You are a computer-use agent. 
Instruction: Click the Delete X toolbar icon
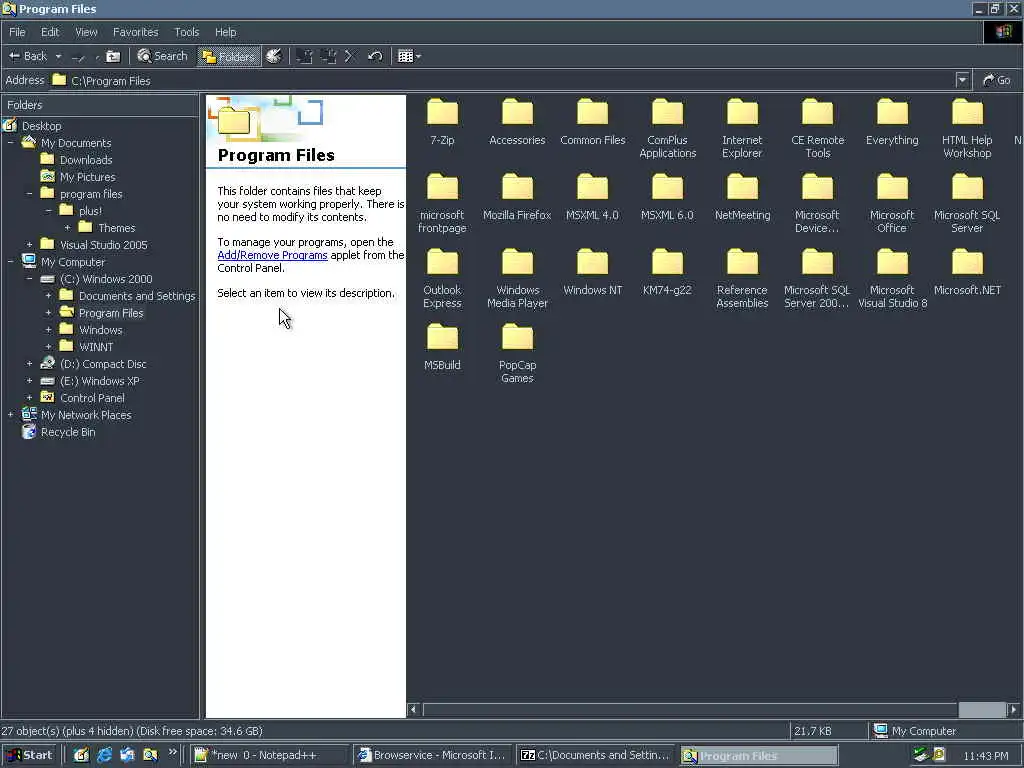click(349, 56)
